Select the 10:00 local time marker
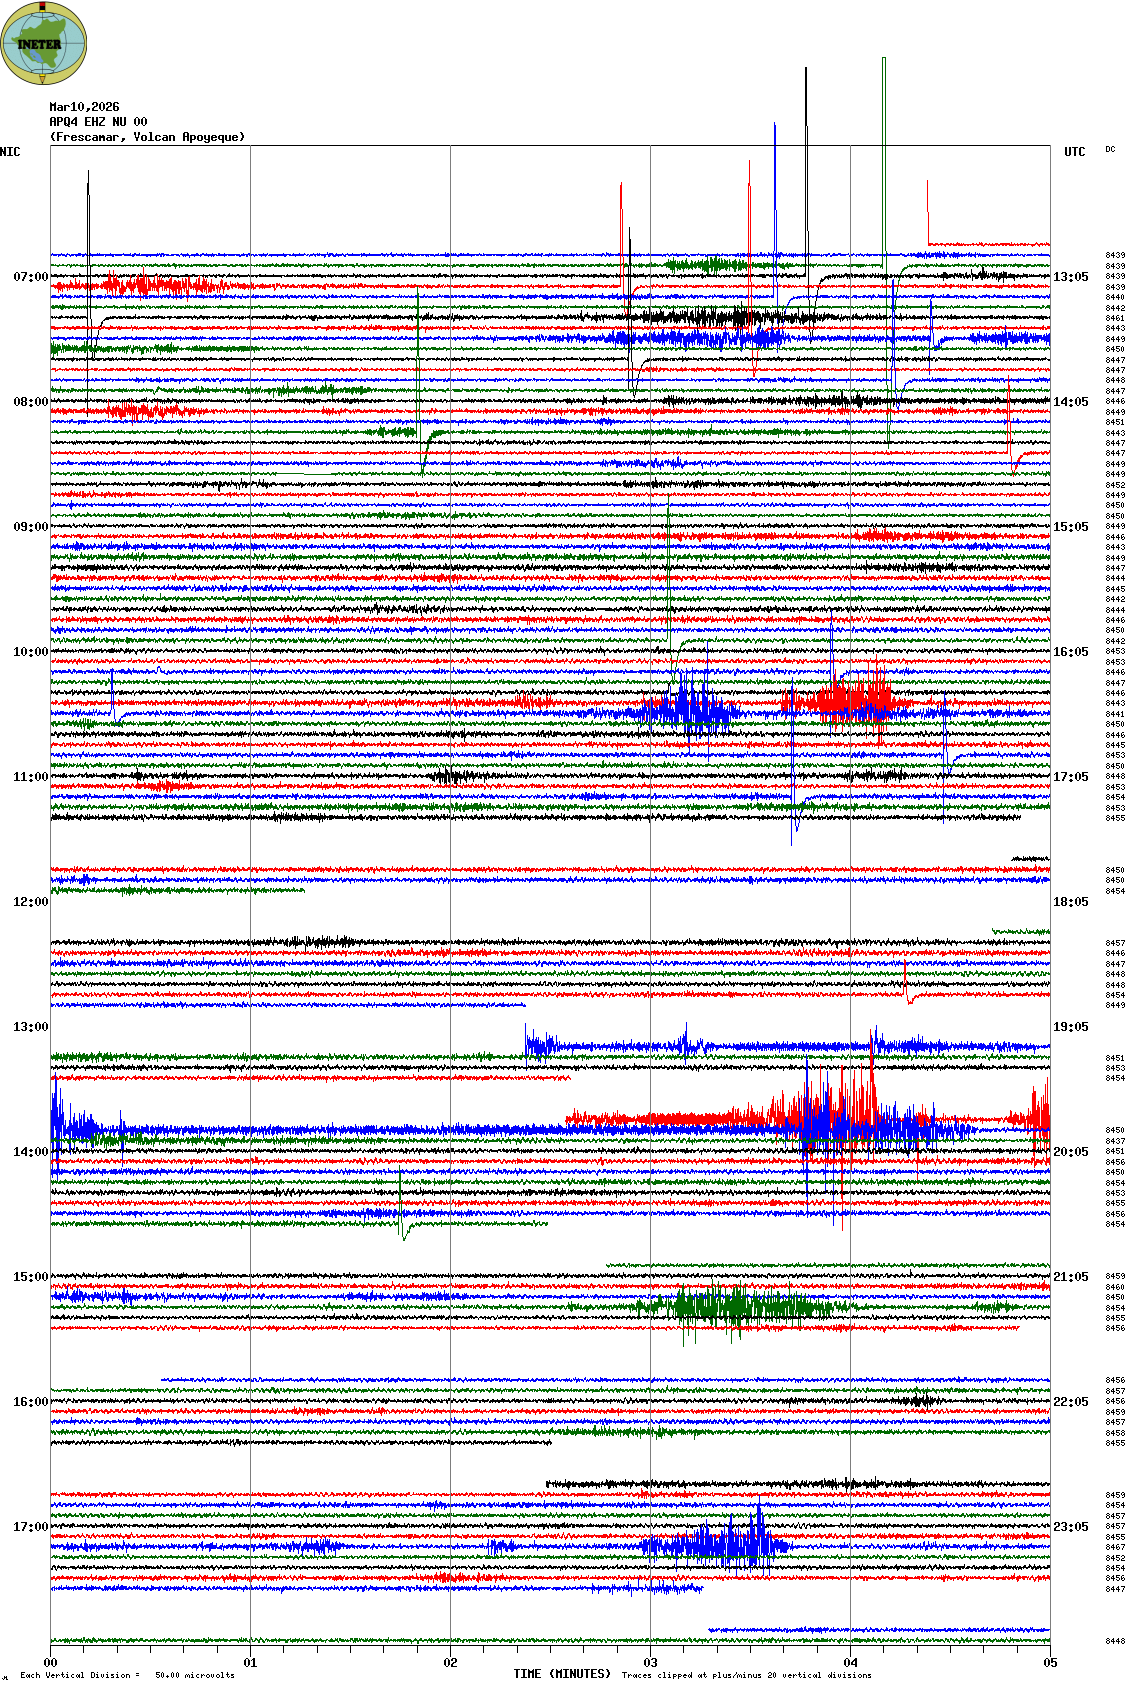 point(30,652)
